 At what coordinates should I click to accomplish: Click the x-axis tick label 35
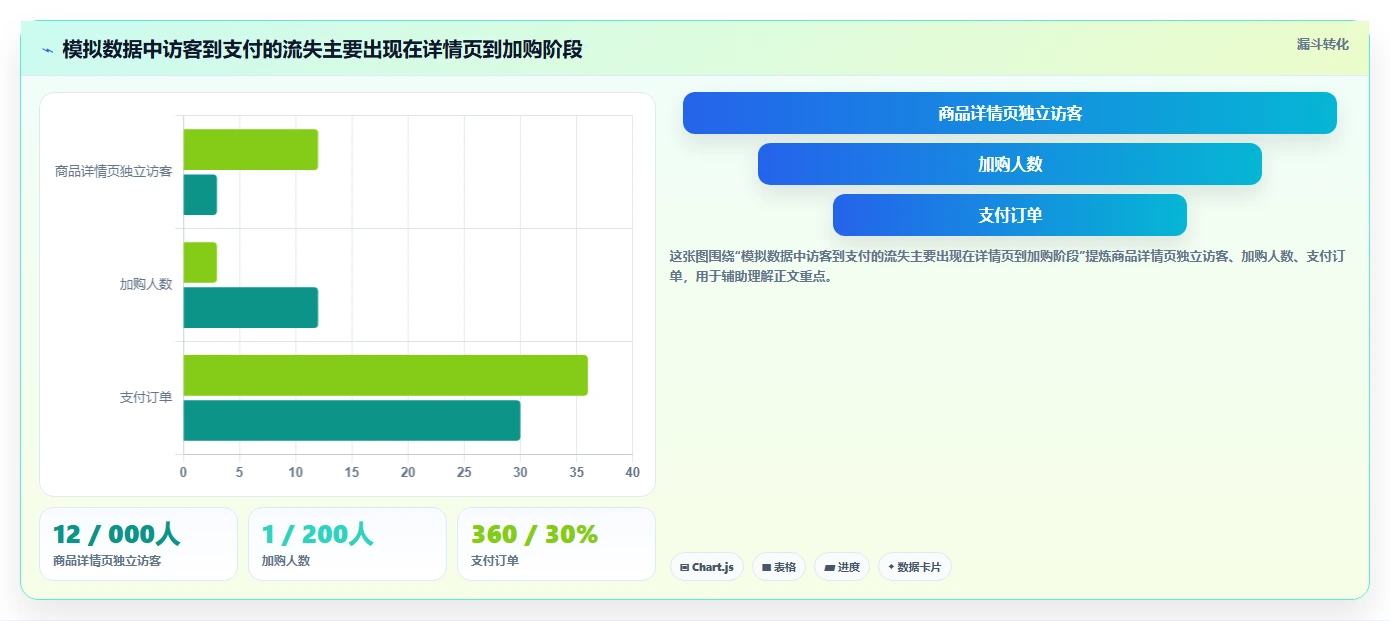tap(576, 472)
